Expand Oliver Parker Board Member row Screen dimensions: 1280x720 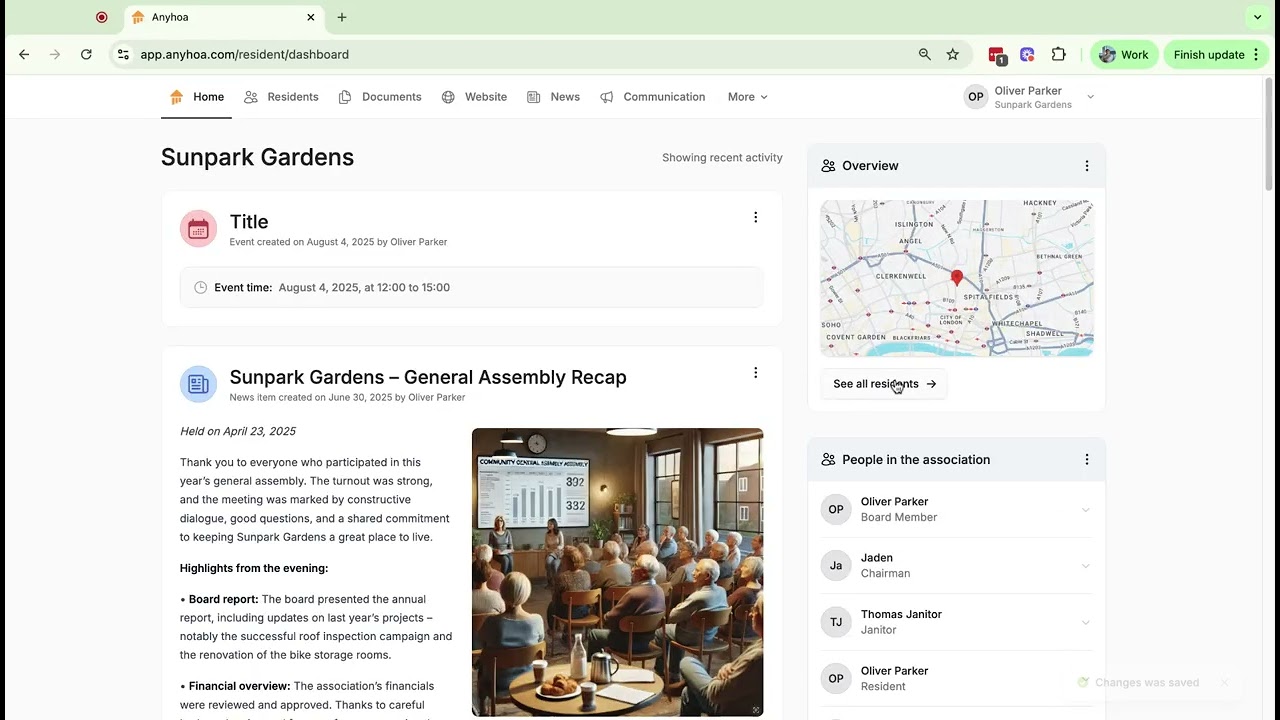957,509
